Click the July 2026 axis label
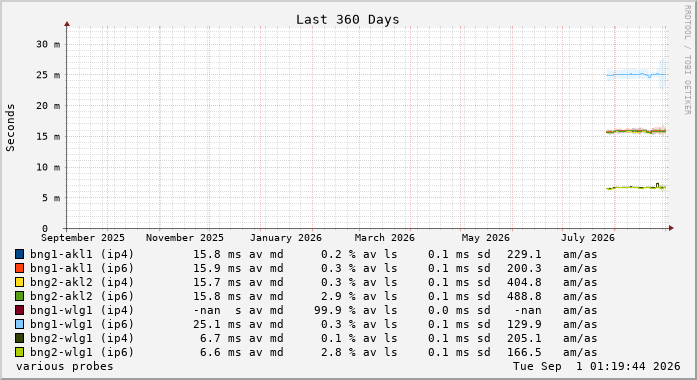The image size is (697, 380). (x=588, y=238)
